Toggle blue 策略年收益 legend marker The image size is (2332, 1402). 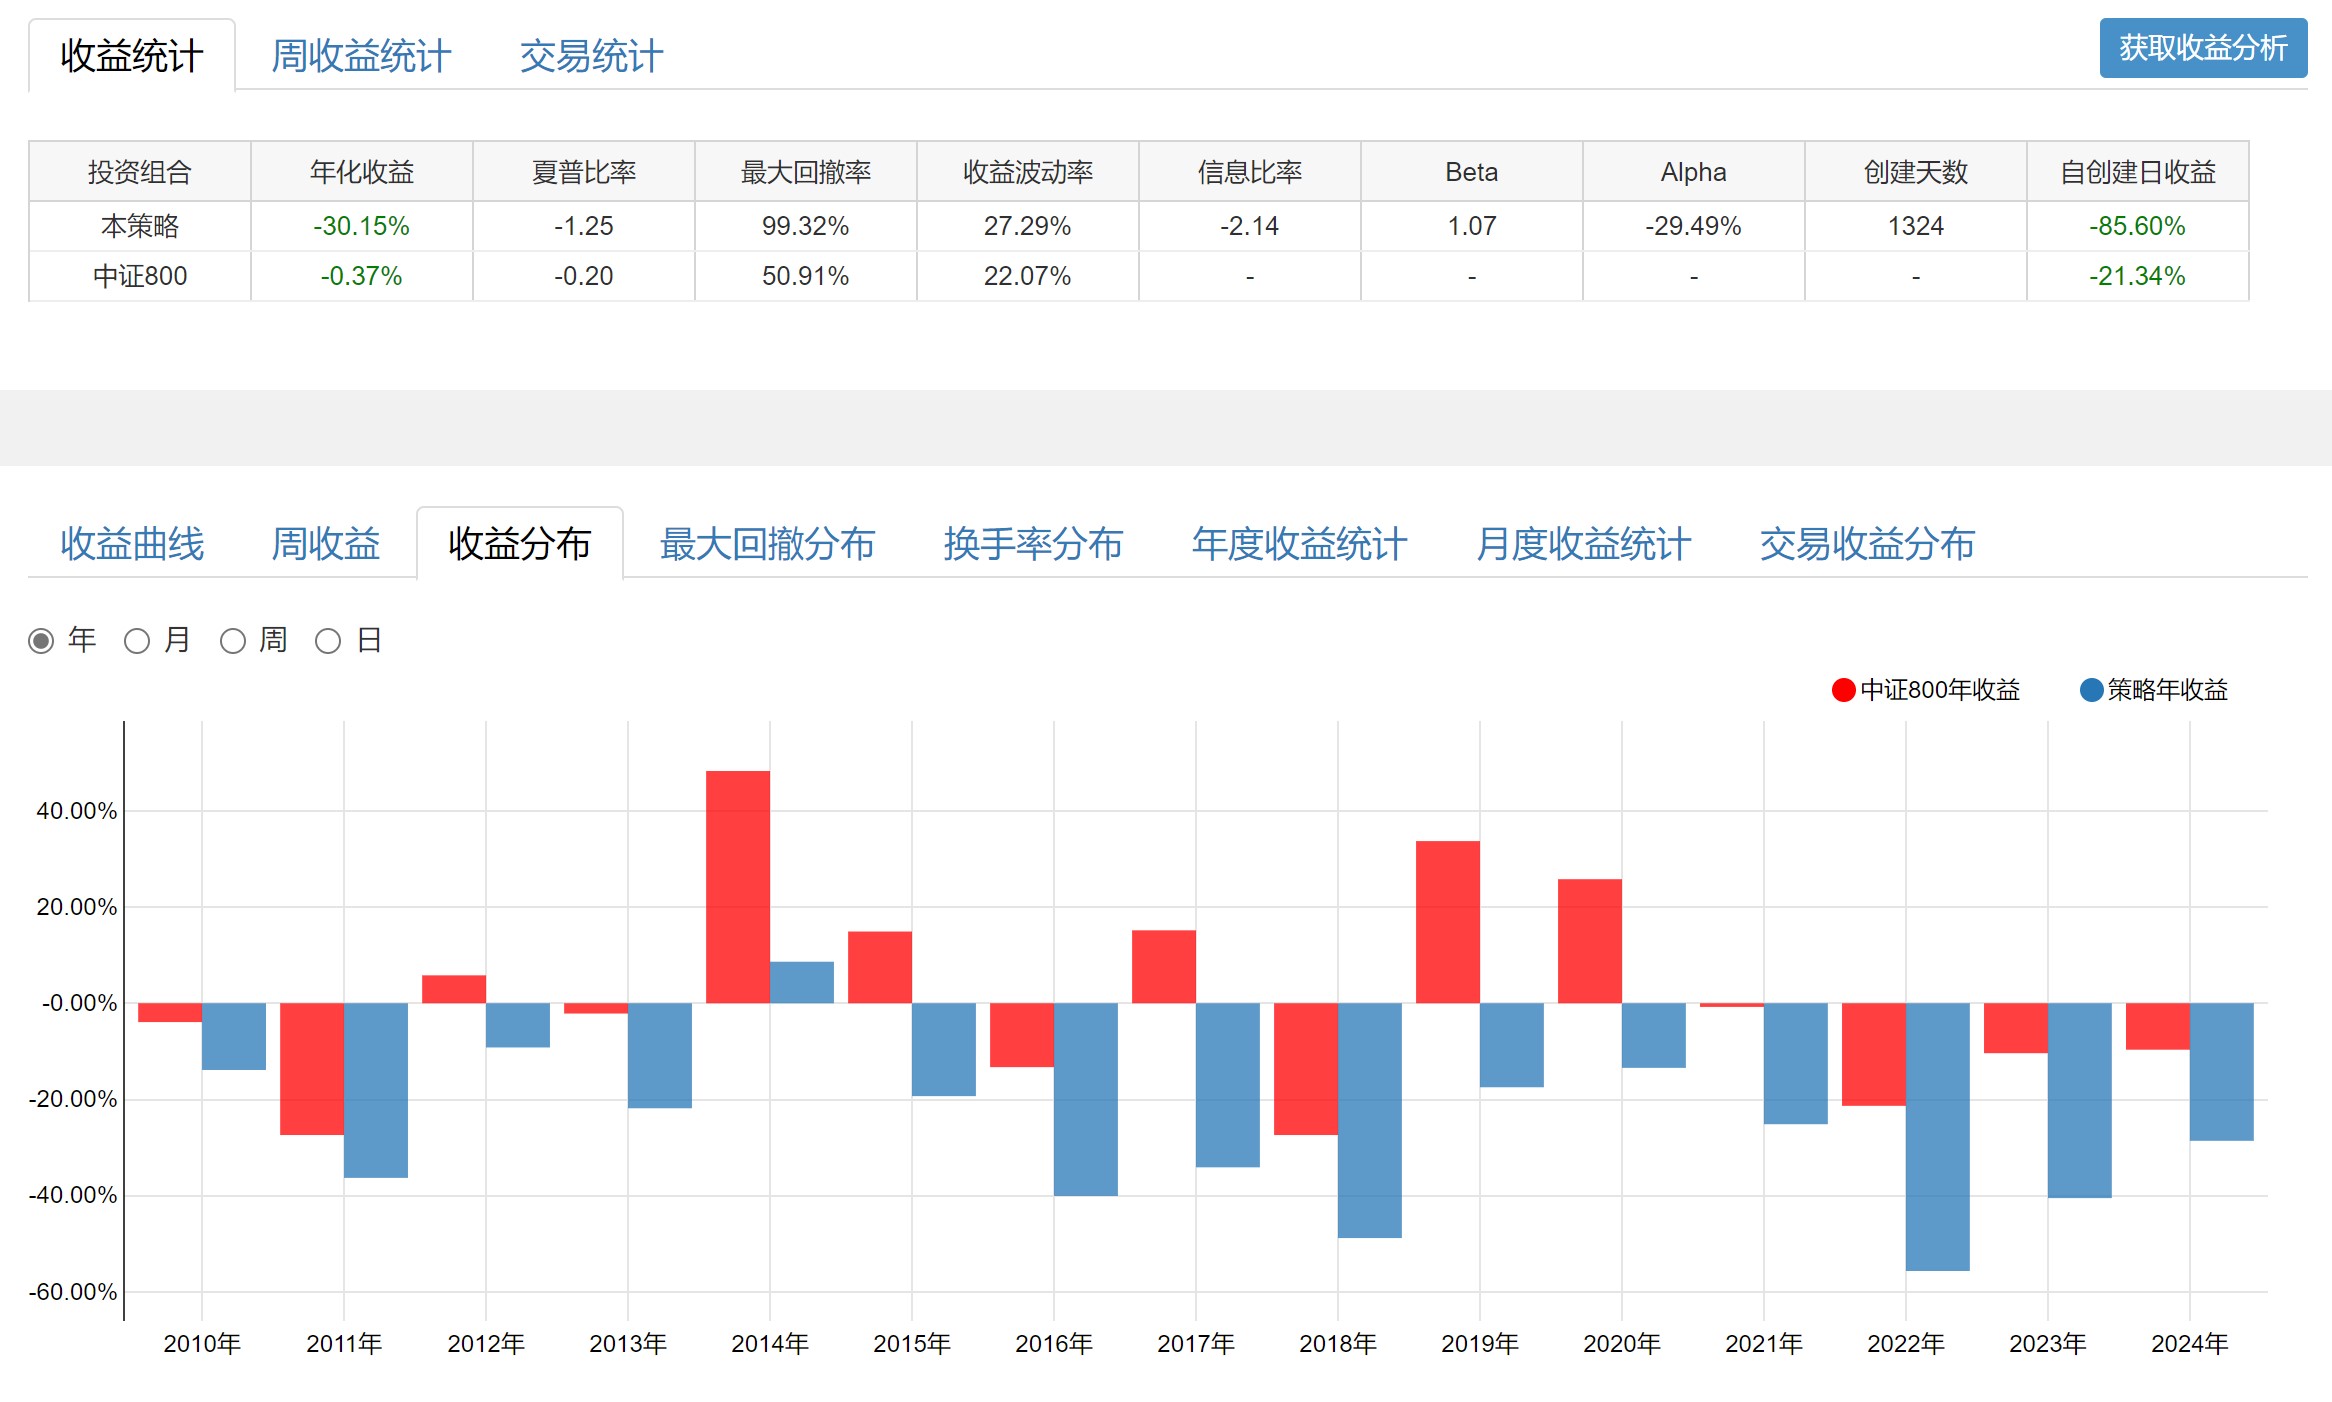click(2091, 690)
